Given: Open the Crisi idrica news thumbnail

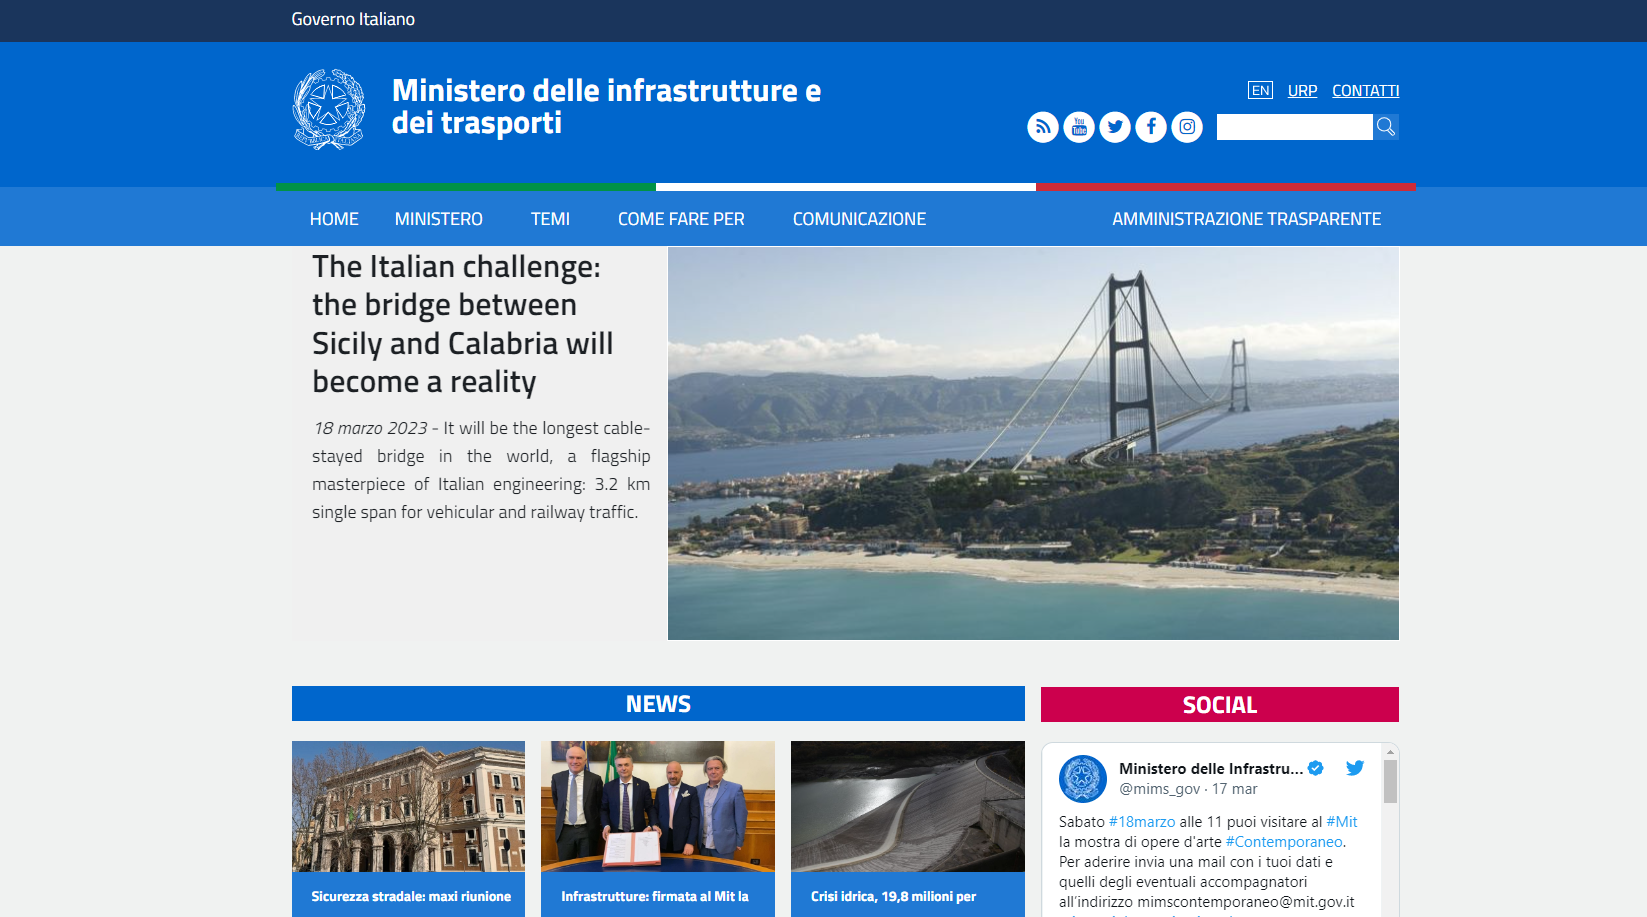Looking at the screenshot, I should coord(907,806).
